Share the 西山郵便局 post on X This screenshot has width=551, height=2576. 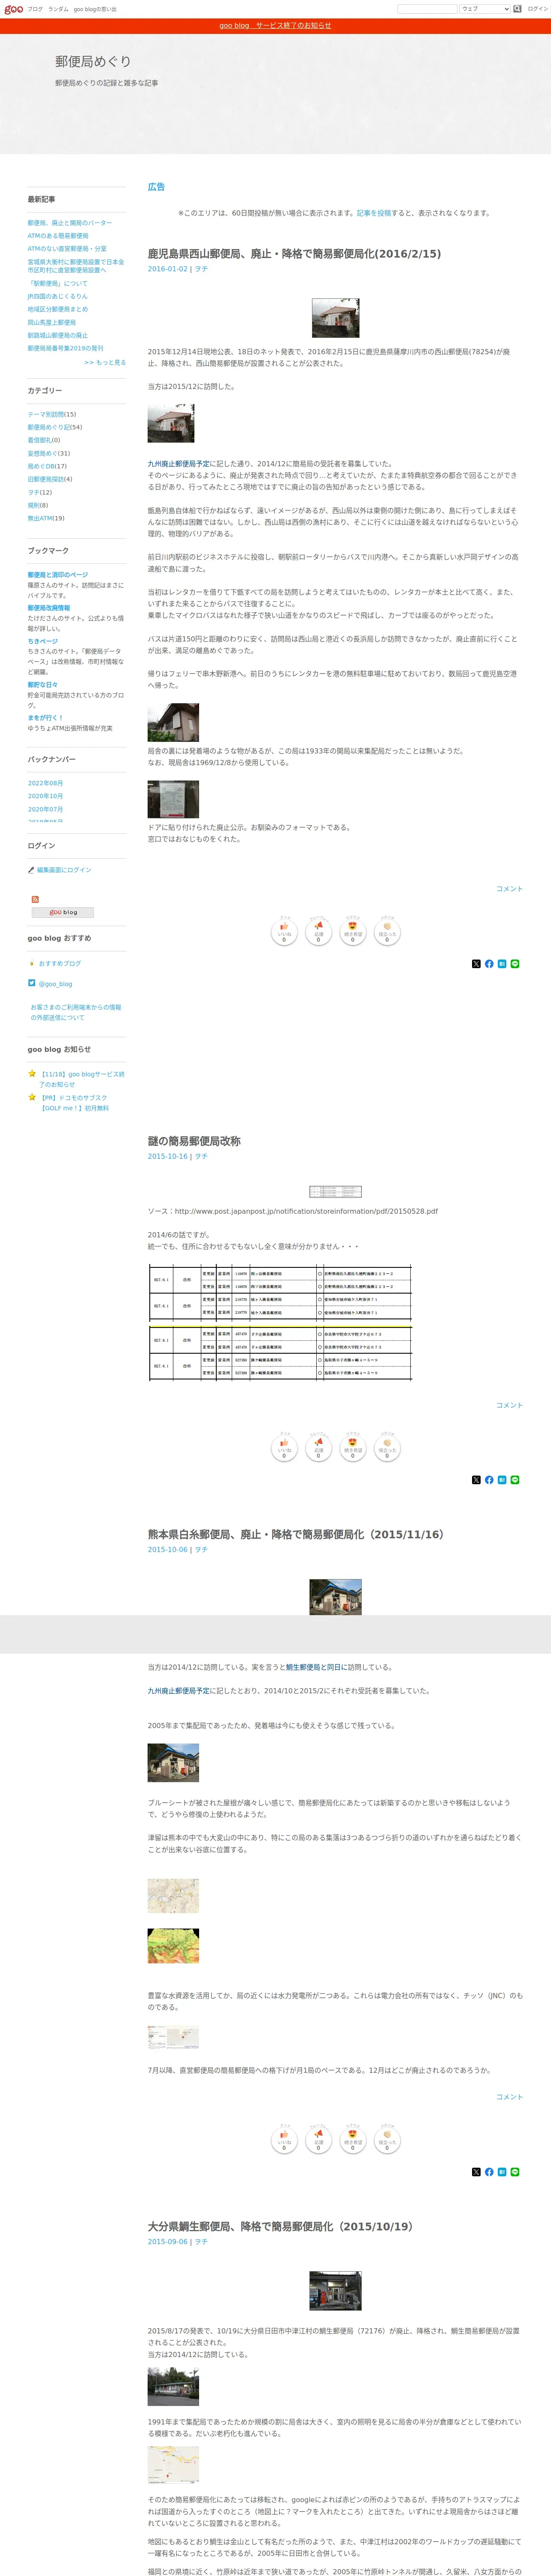(x=476, y=964)
